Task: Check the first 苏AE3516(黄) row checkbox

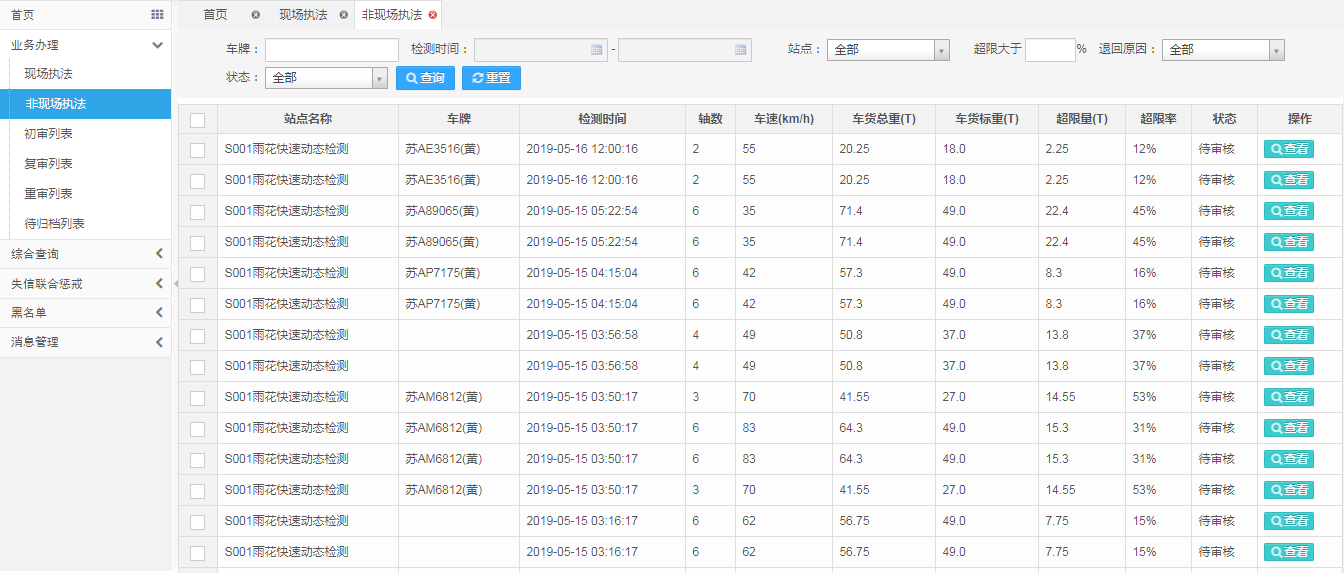Action: pos(197,150)
